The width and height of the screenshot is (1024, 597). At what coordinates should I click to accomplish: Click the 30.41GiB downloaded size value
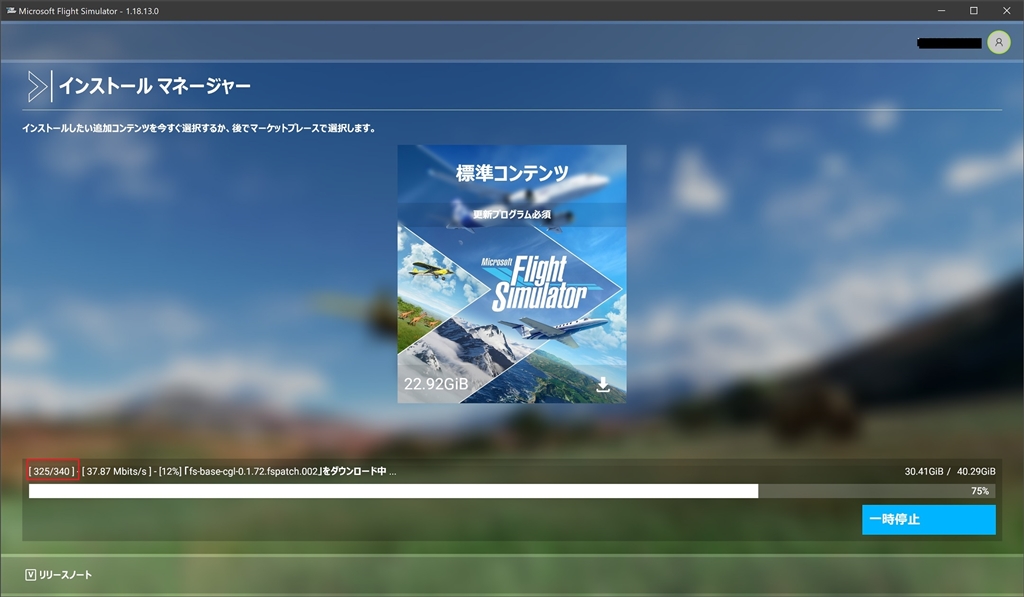(923, 471)
